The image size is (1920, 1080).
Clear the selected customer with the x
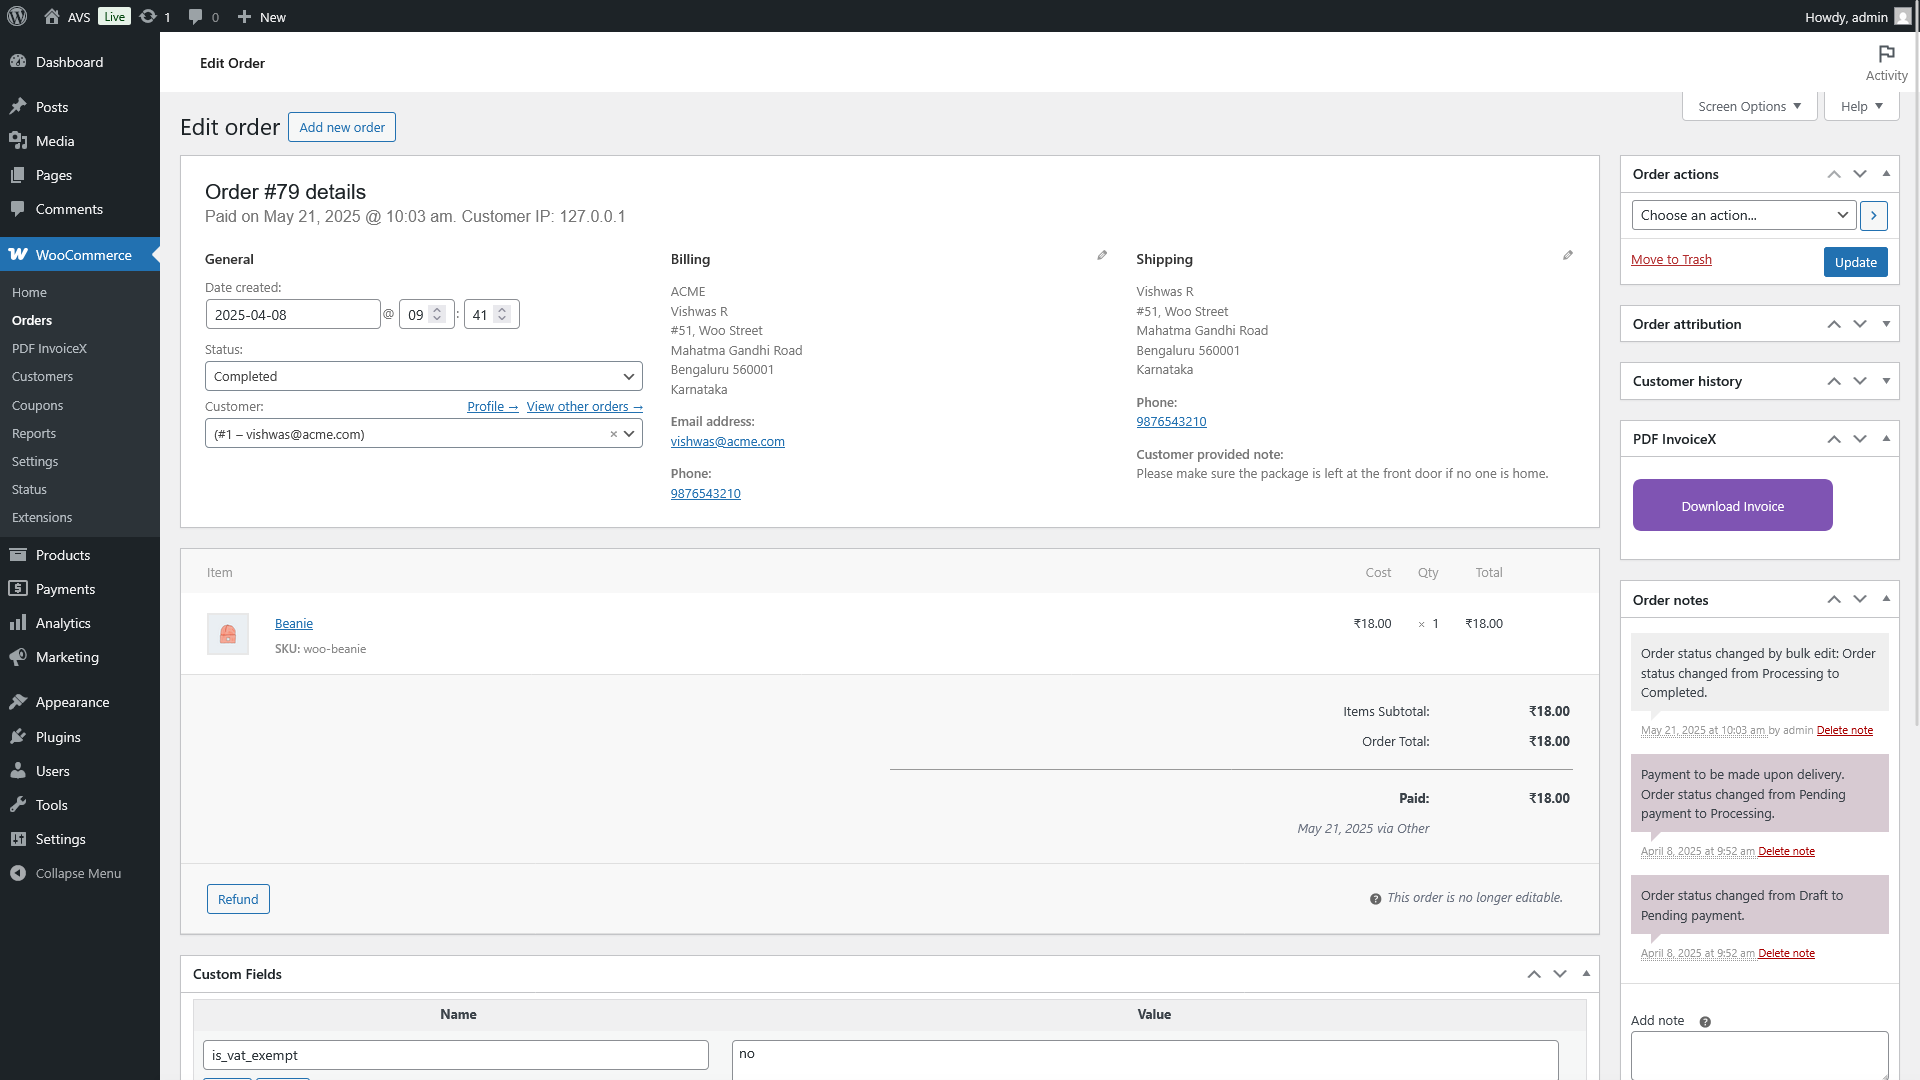click(x=613, y=434)
